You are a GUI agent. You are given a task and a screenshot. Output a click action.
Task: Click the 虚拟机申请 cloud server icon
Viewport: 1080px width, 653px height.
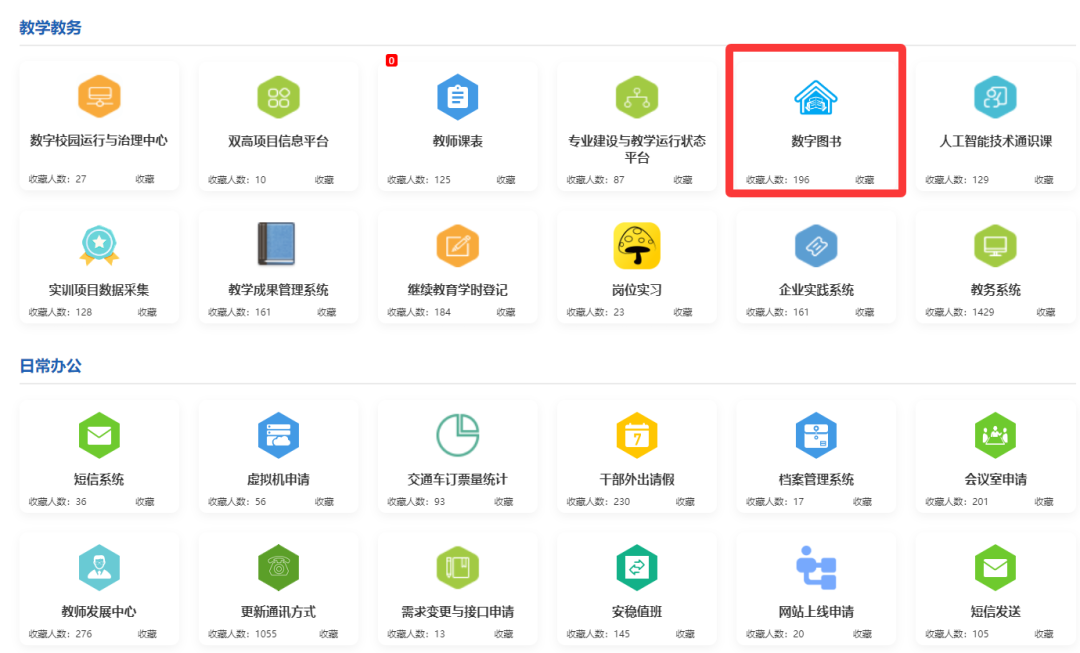[x=278, y=435]
